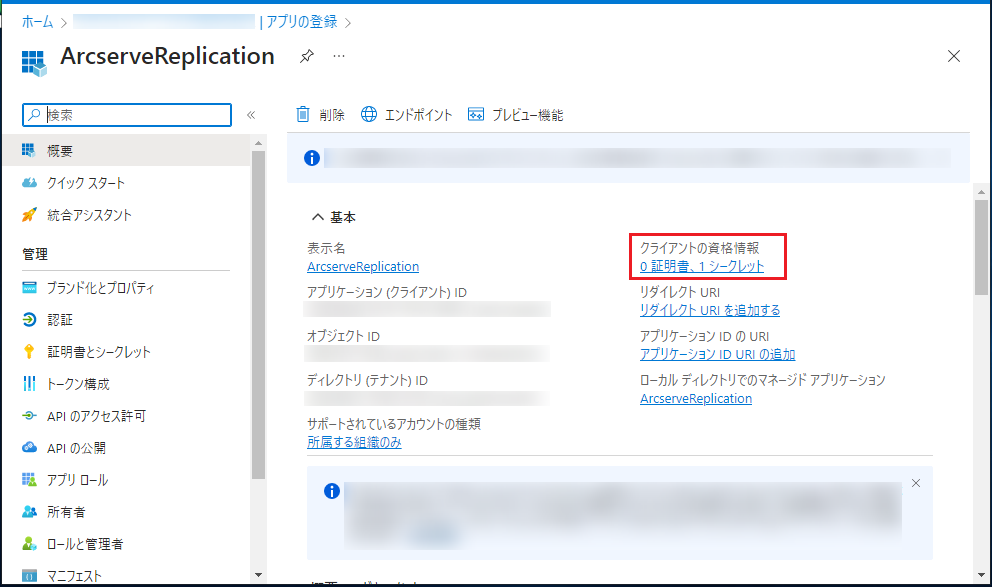Screen dimensions: 992x587
Task: Click the search magnifier icon
Action: pos(34,114)
